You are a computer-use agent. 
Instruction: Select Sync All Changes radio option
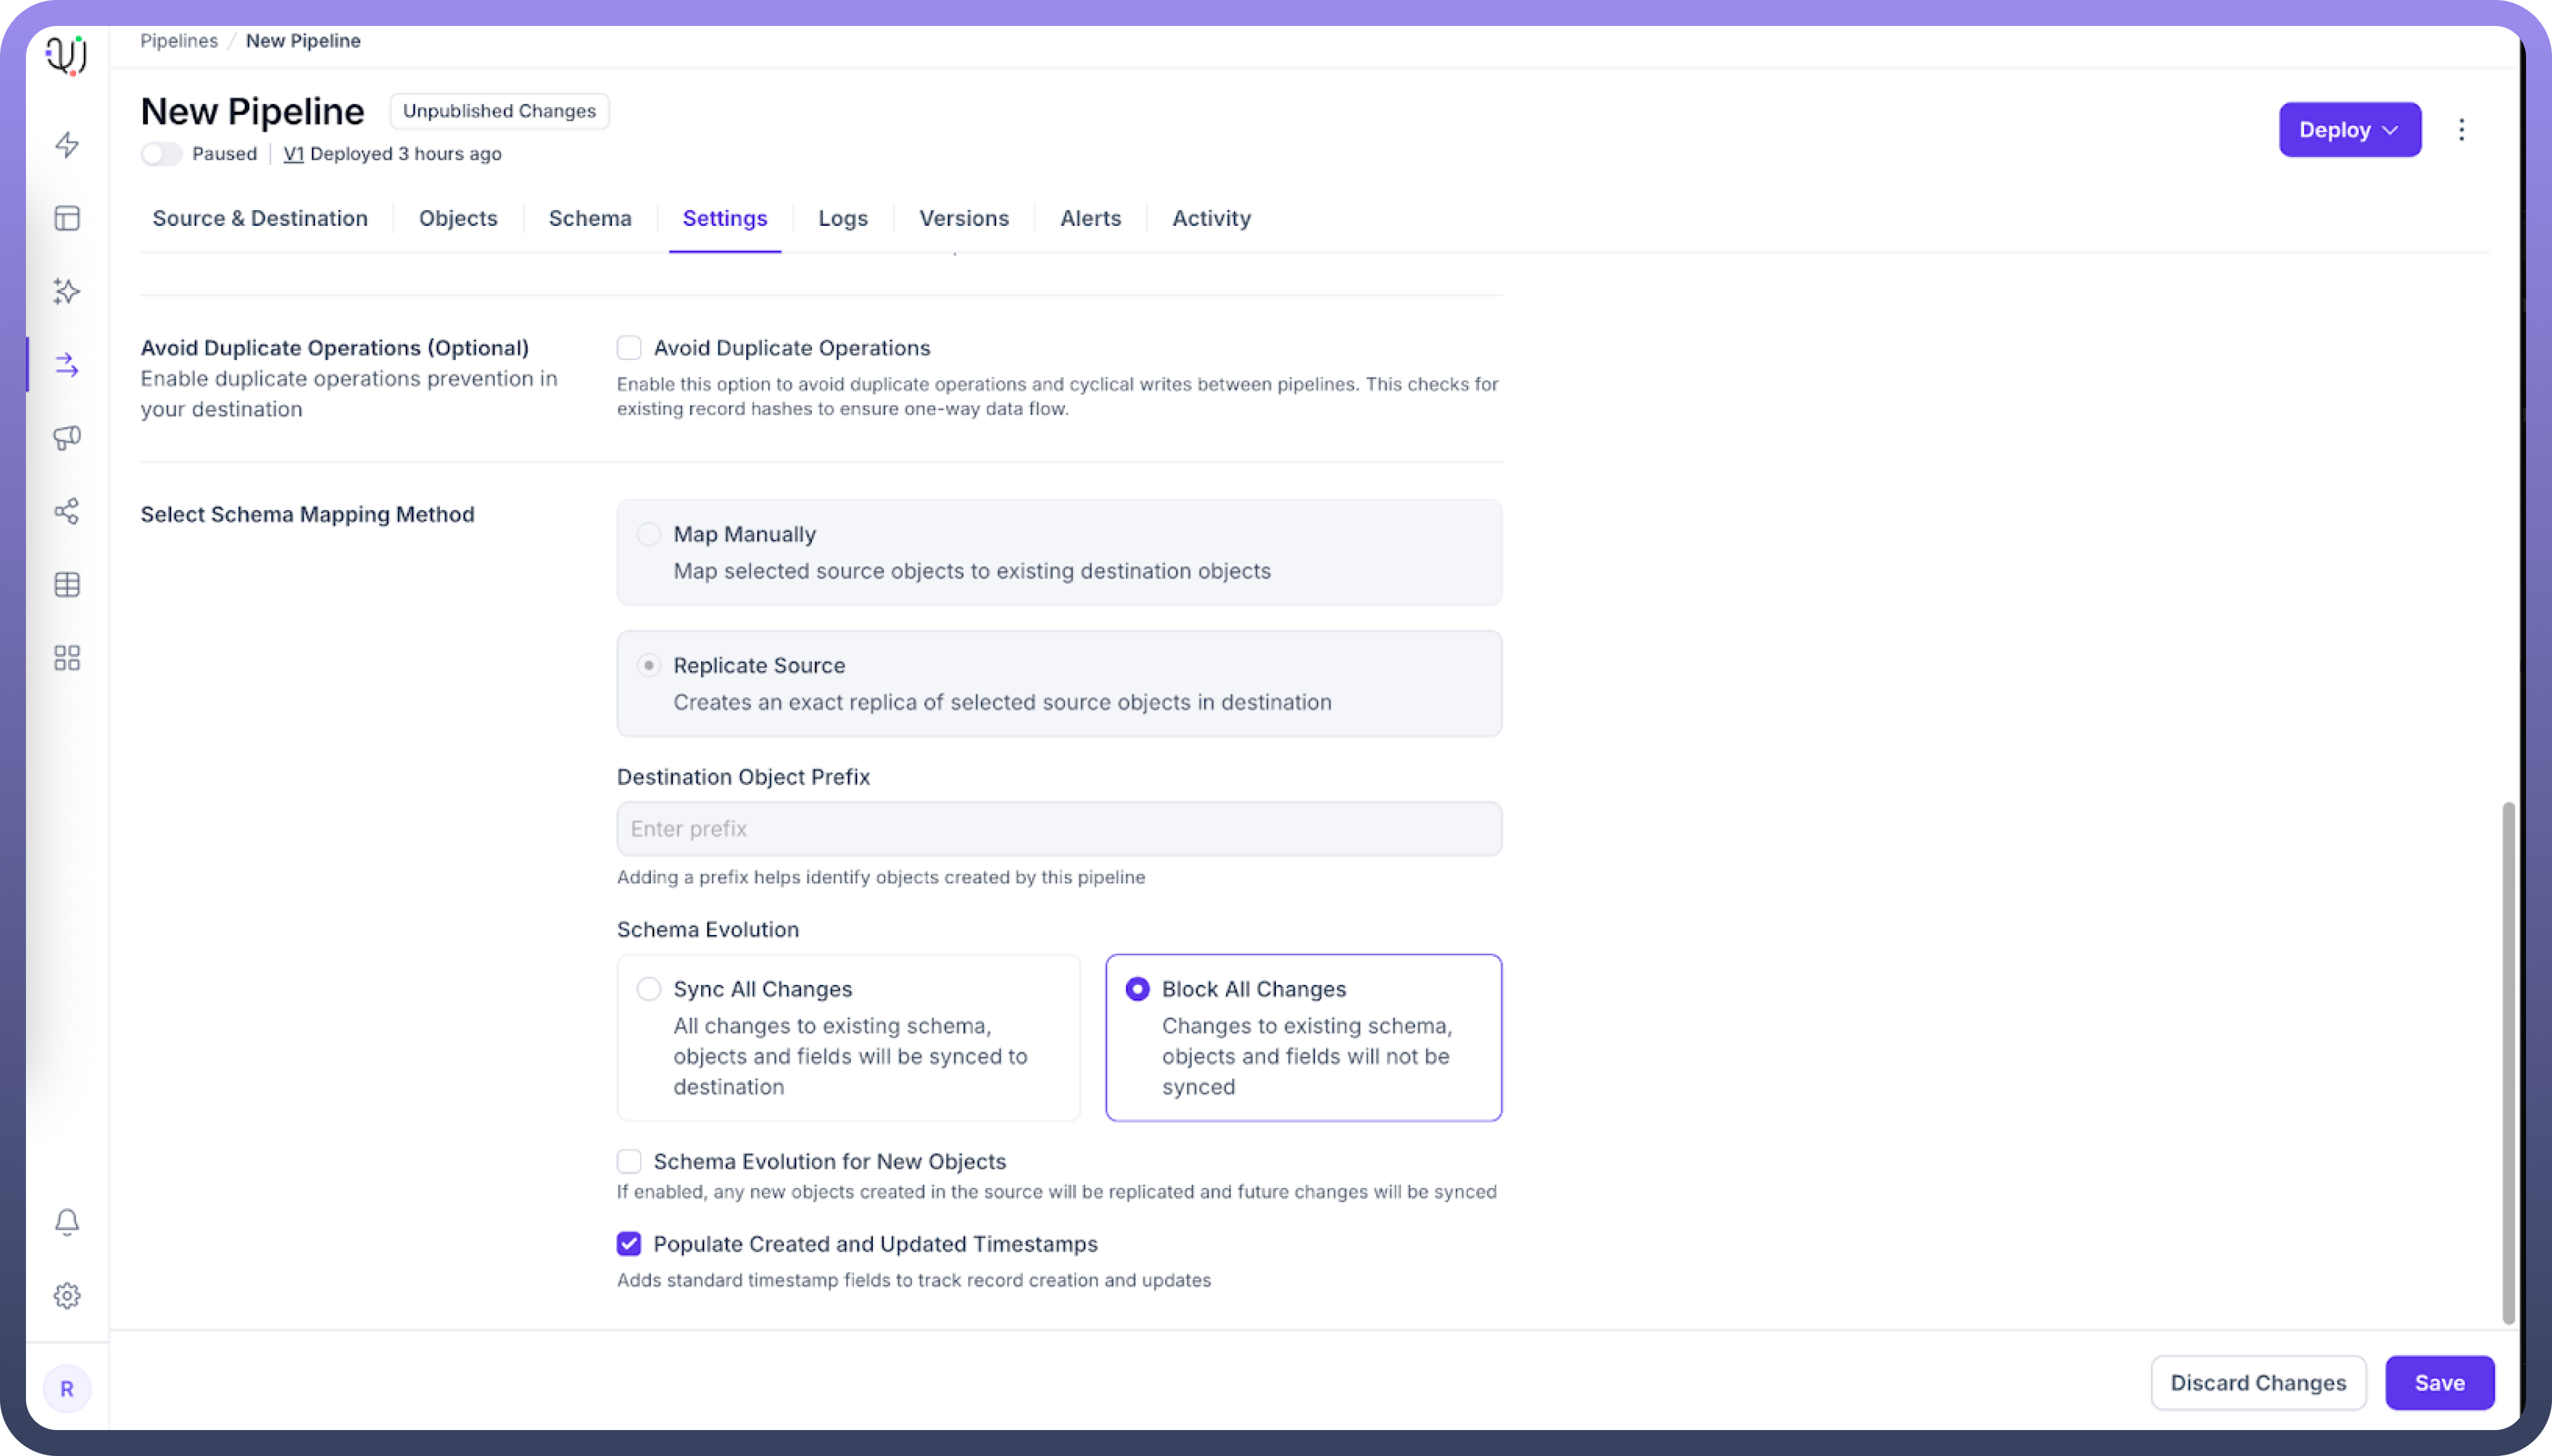649,989
